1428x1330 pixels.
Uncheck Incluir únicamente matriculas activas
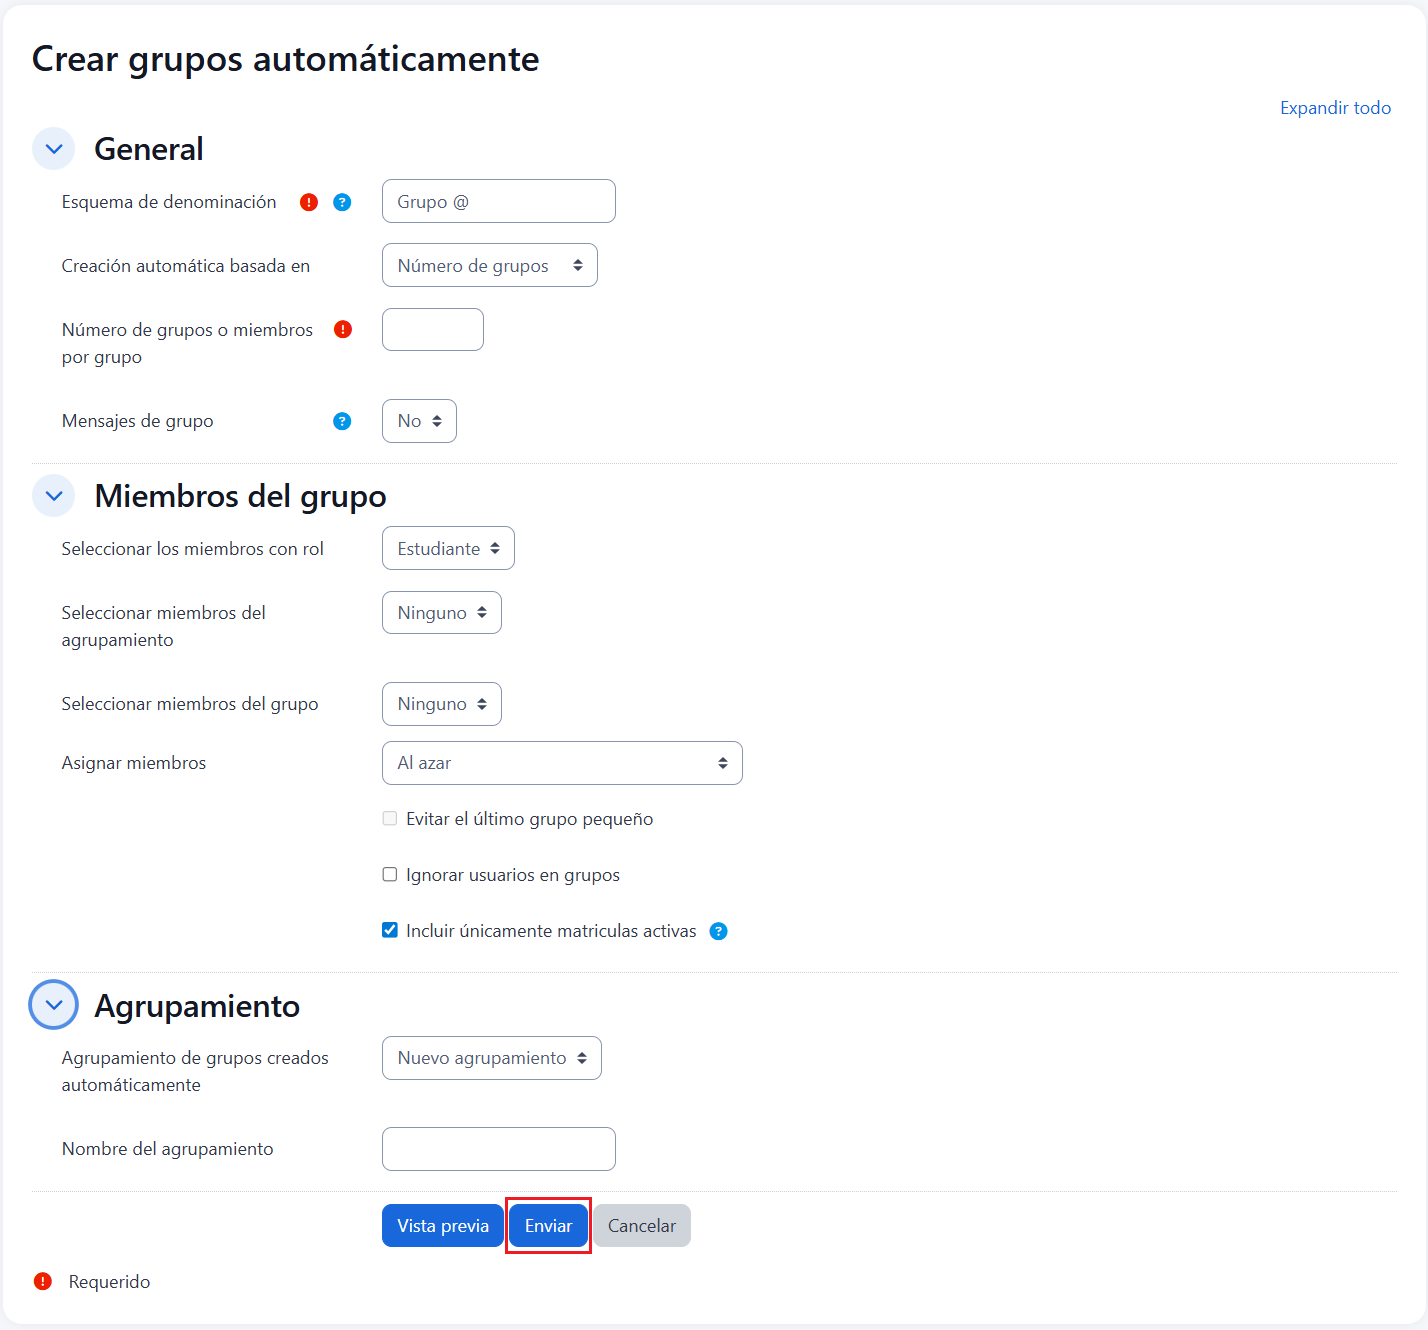click(390, 931)
